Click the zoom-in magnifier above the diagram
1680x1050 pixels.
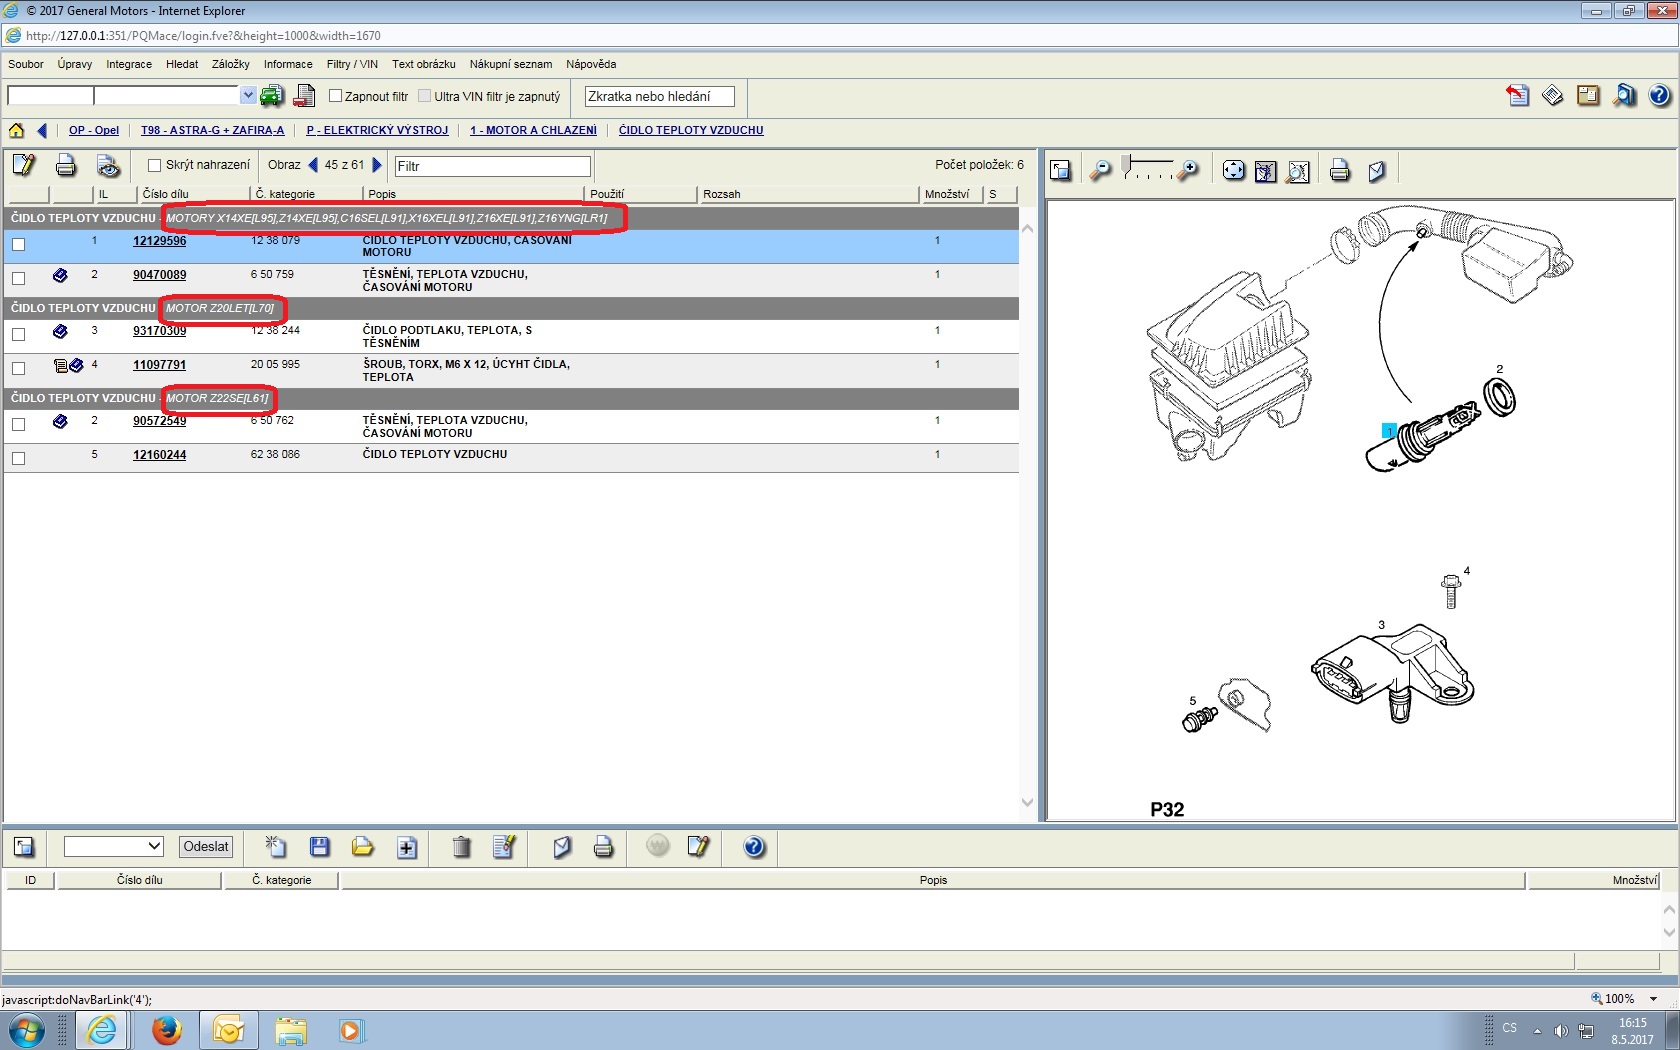point(1188,171)
